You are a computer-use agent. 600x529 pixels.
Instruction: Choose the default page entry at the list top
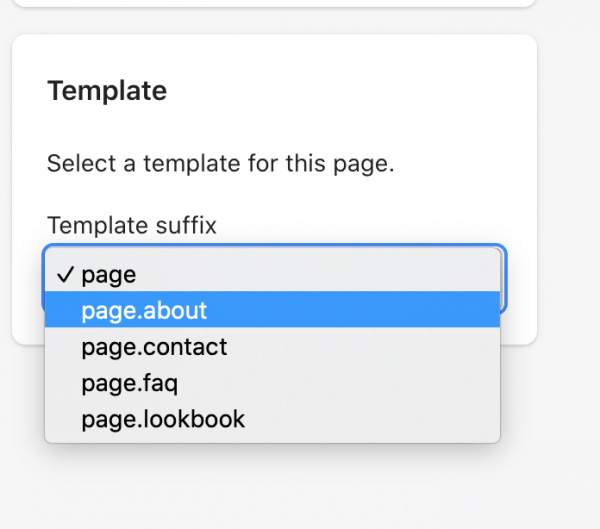click(x=272, y=273)
